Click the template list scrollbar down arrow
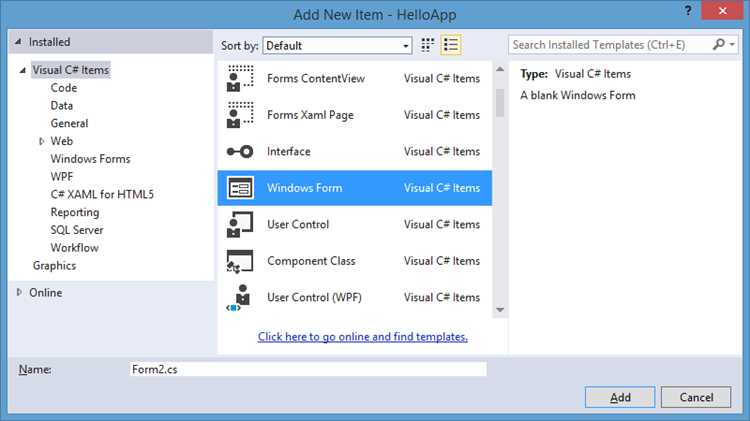 (500, 310)
